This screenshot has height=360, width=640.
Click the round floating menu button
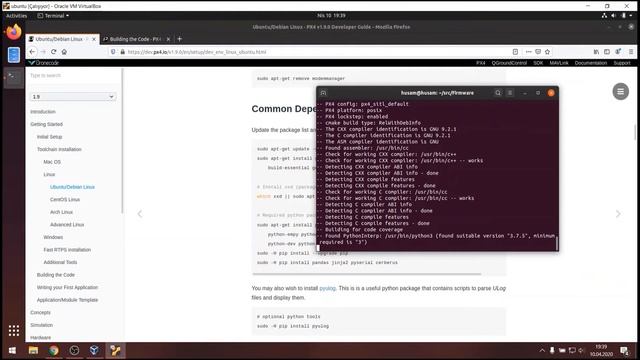coord(620,91)
